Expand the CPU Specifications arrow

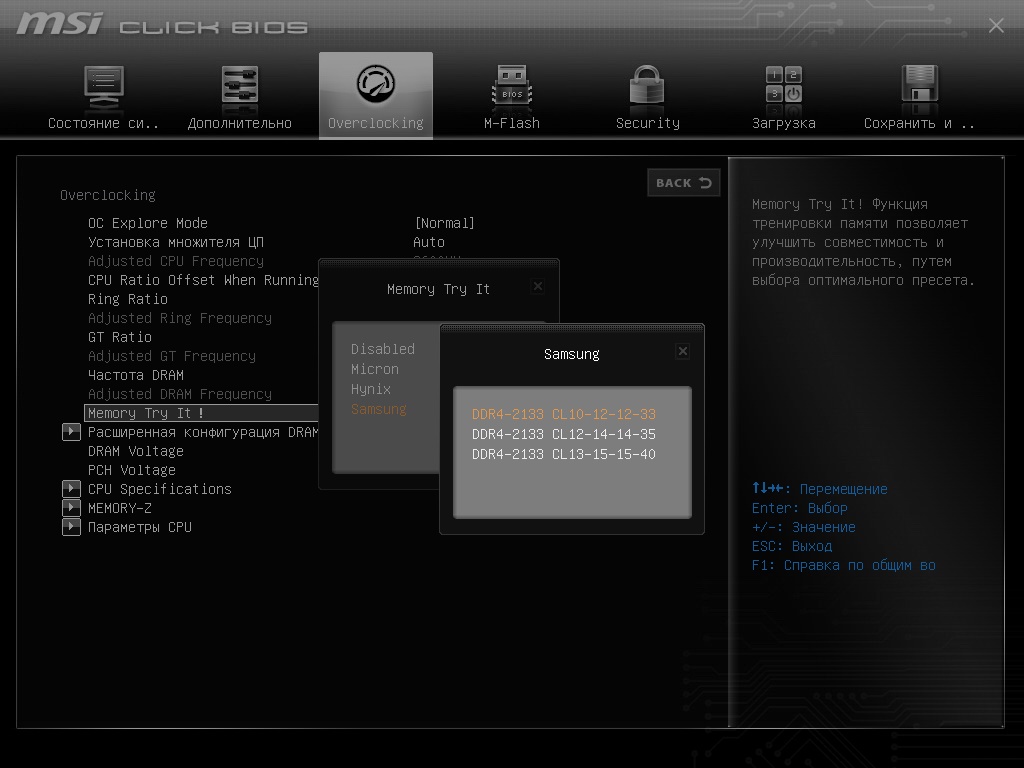[x=71, y=488]
